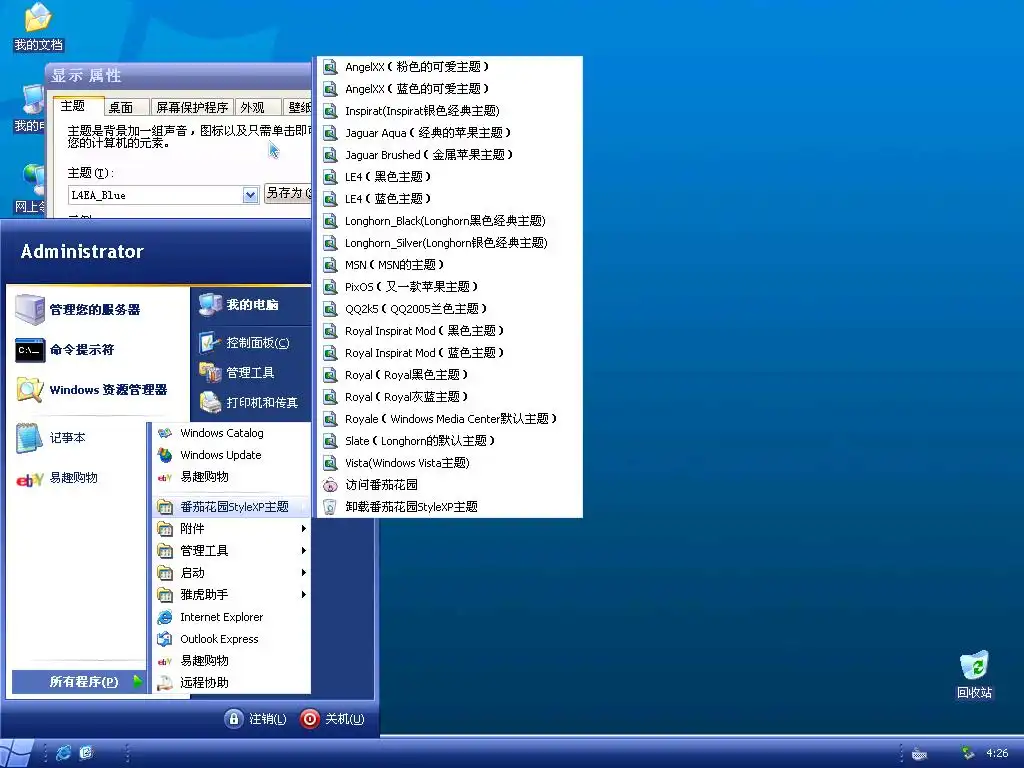
Task: Select the Royal gray-blue theme (Royal灰蓝主题)
Action: coord(450,397)
